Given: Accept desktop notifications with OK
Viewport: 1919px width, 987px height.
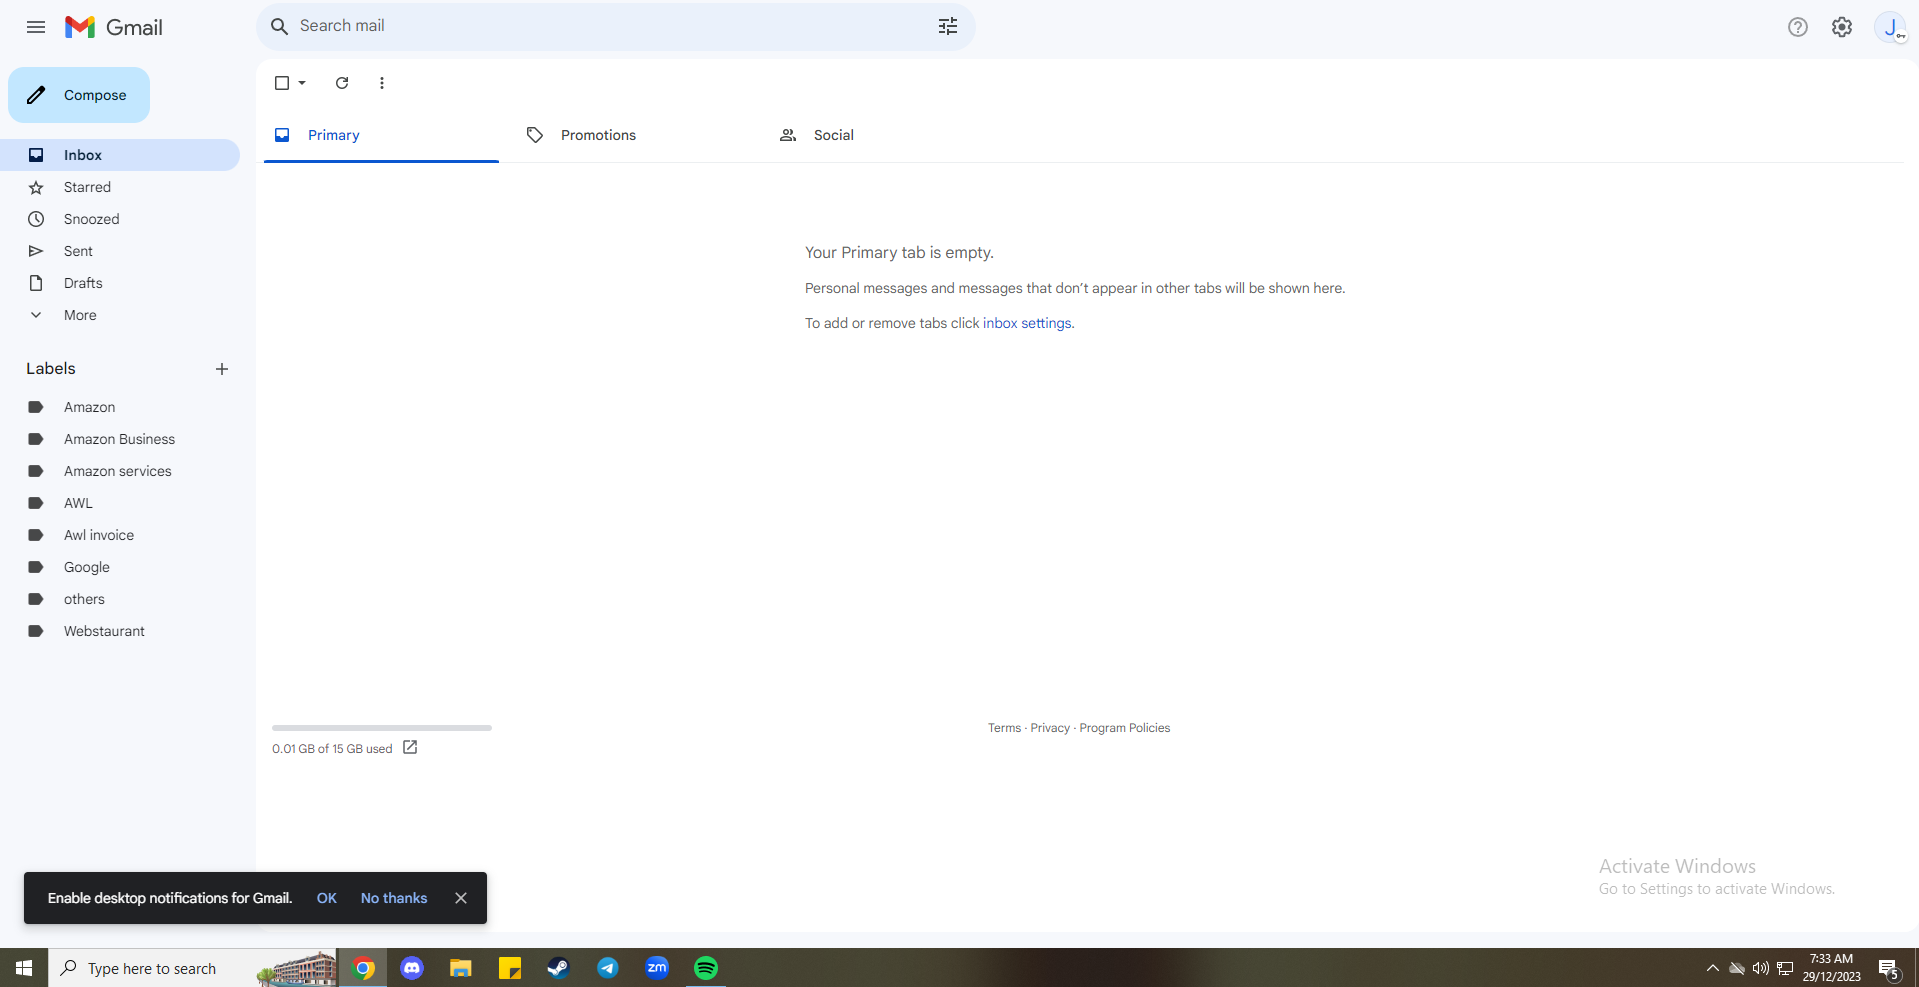Looking at the screenshot, I should pyautogui.click(x=326, y=898).
